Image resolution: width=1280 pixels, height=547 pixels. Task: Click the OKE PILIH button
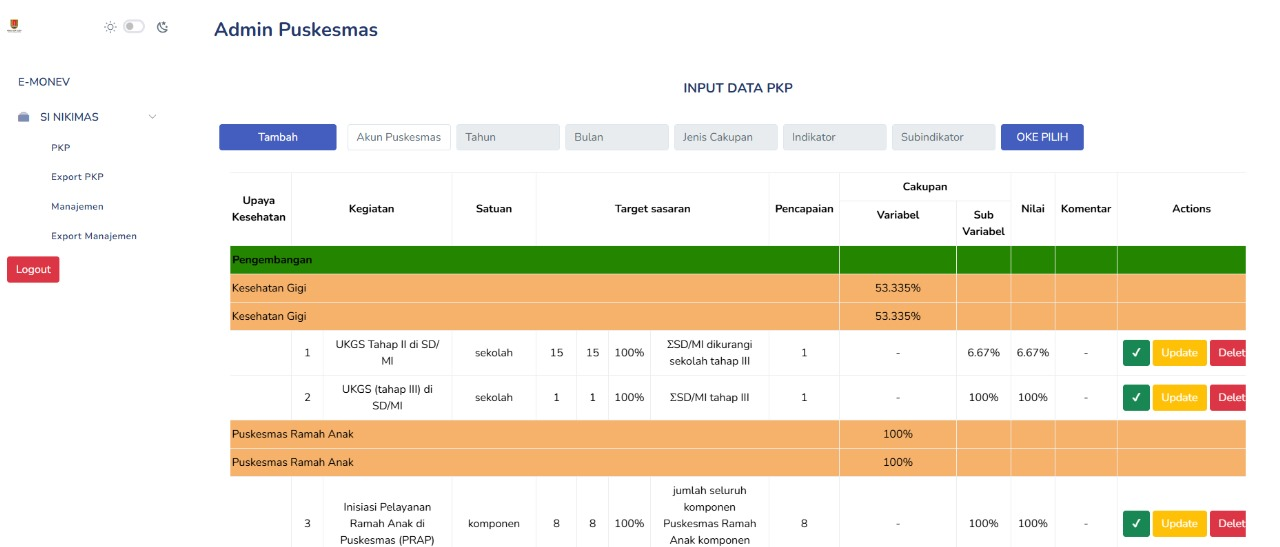[x=1041, y=137]
